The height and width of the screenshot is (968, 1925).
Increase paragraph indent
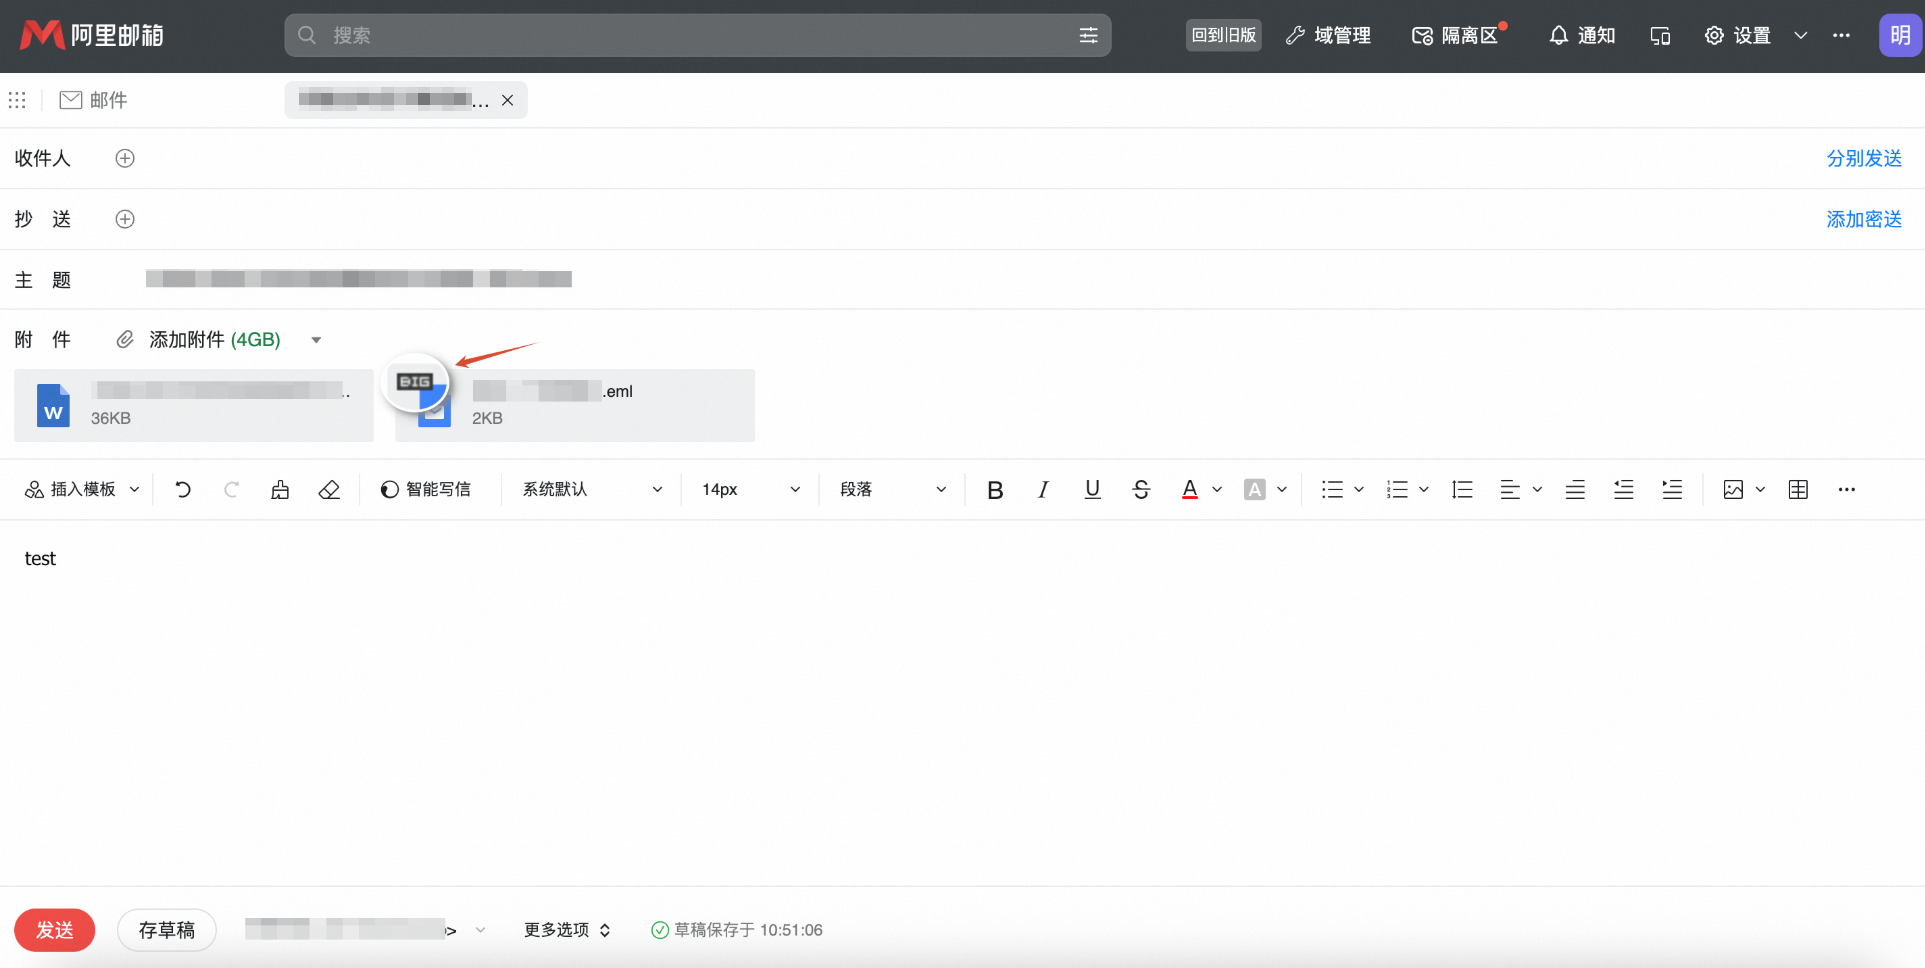click(1672, 489)
